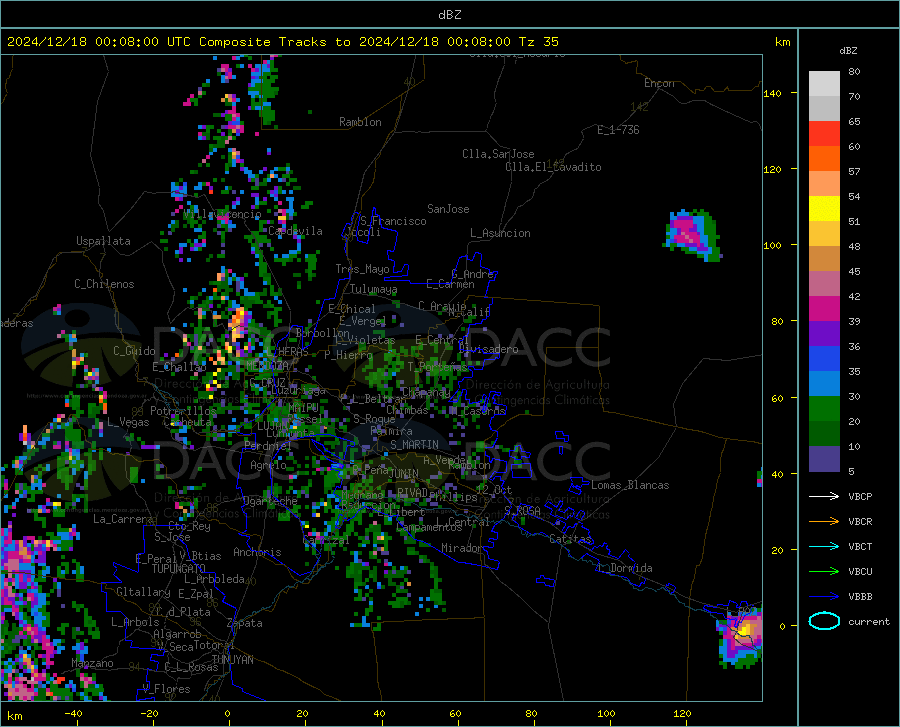900x727 pixels.
Task: Click the L_Dormida place label
Action: pyautogui.click(x=624, y=568)
